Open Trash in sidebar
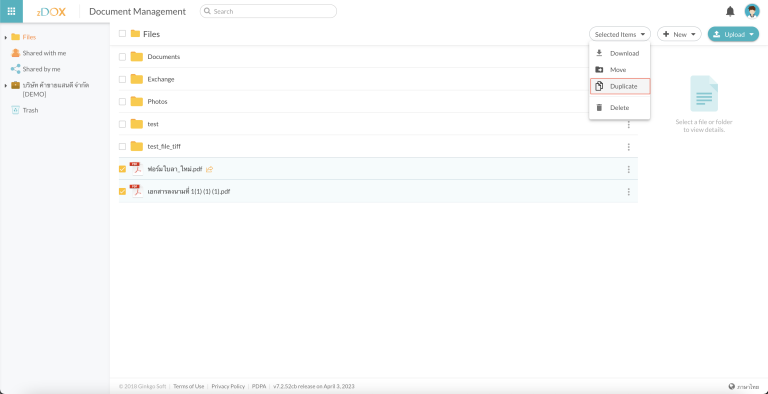Image resolution: width=768 pixels, height=394 pixels. click(x=30, y=110)
